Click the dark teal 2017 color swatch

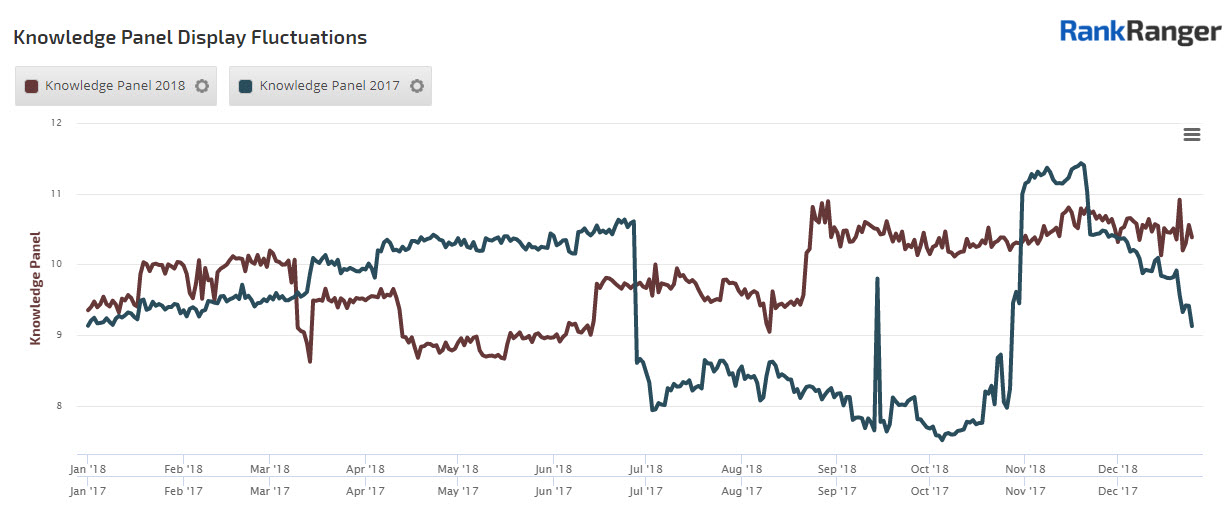(246, 86)
